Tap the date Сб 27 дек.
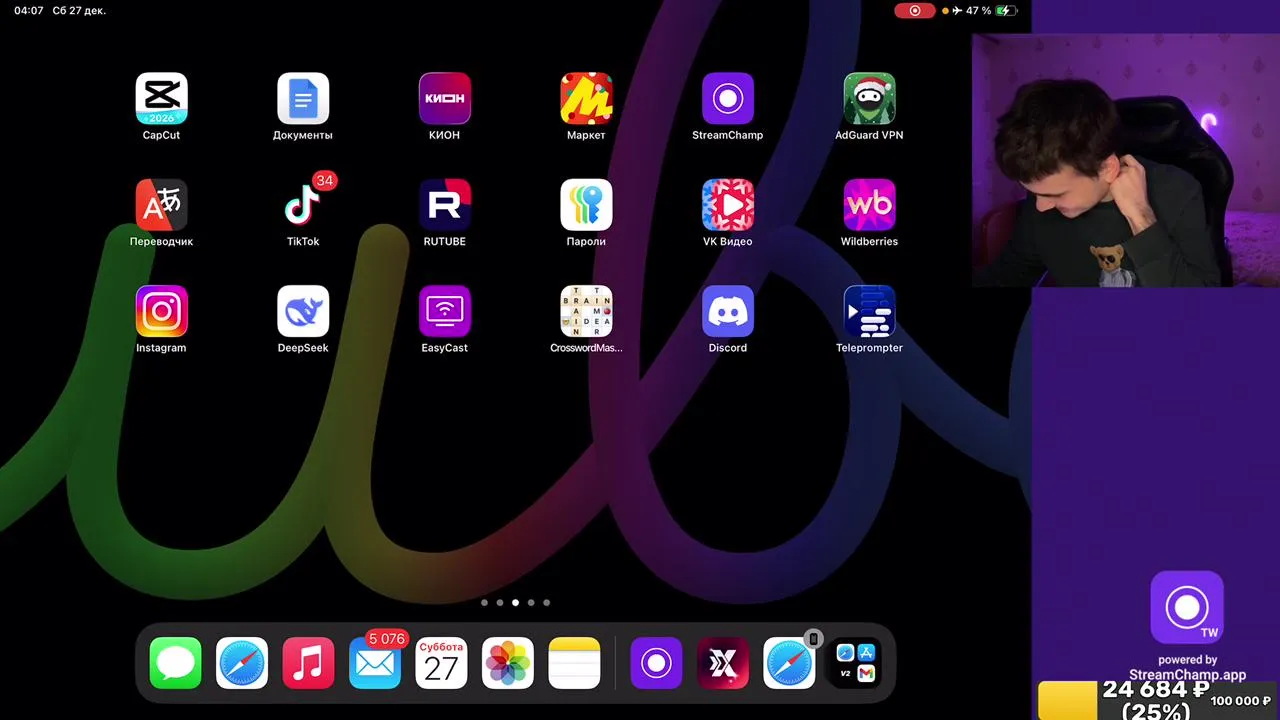1280x720 pixels. tap(80, 11)
